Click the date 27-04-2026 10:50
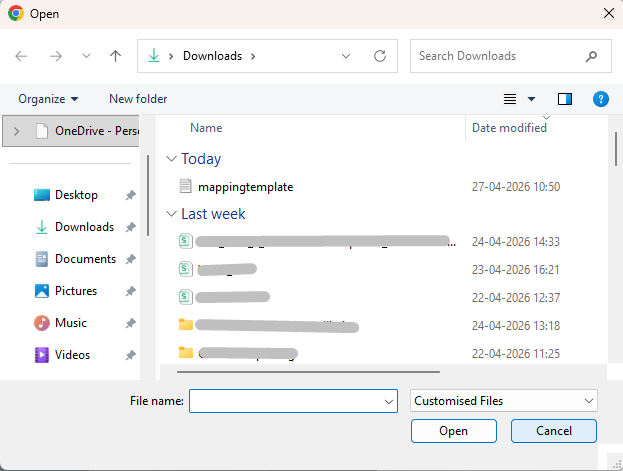The image size is (623, 471). 516,187
